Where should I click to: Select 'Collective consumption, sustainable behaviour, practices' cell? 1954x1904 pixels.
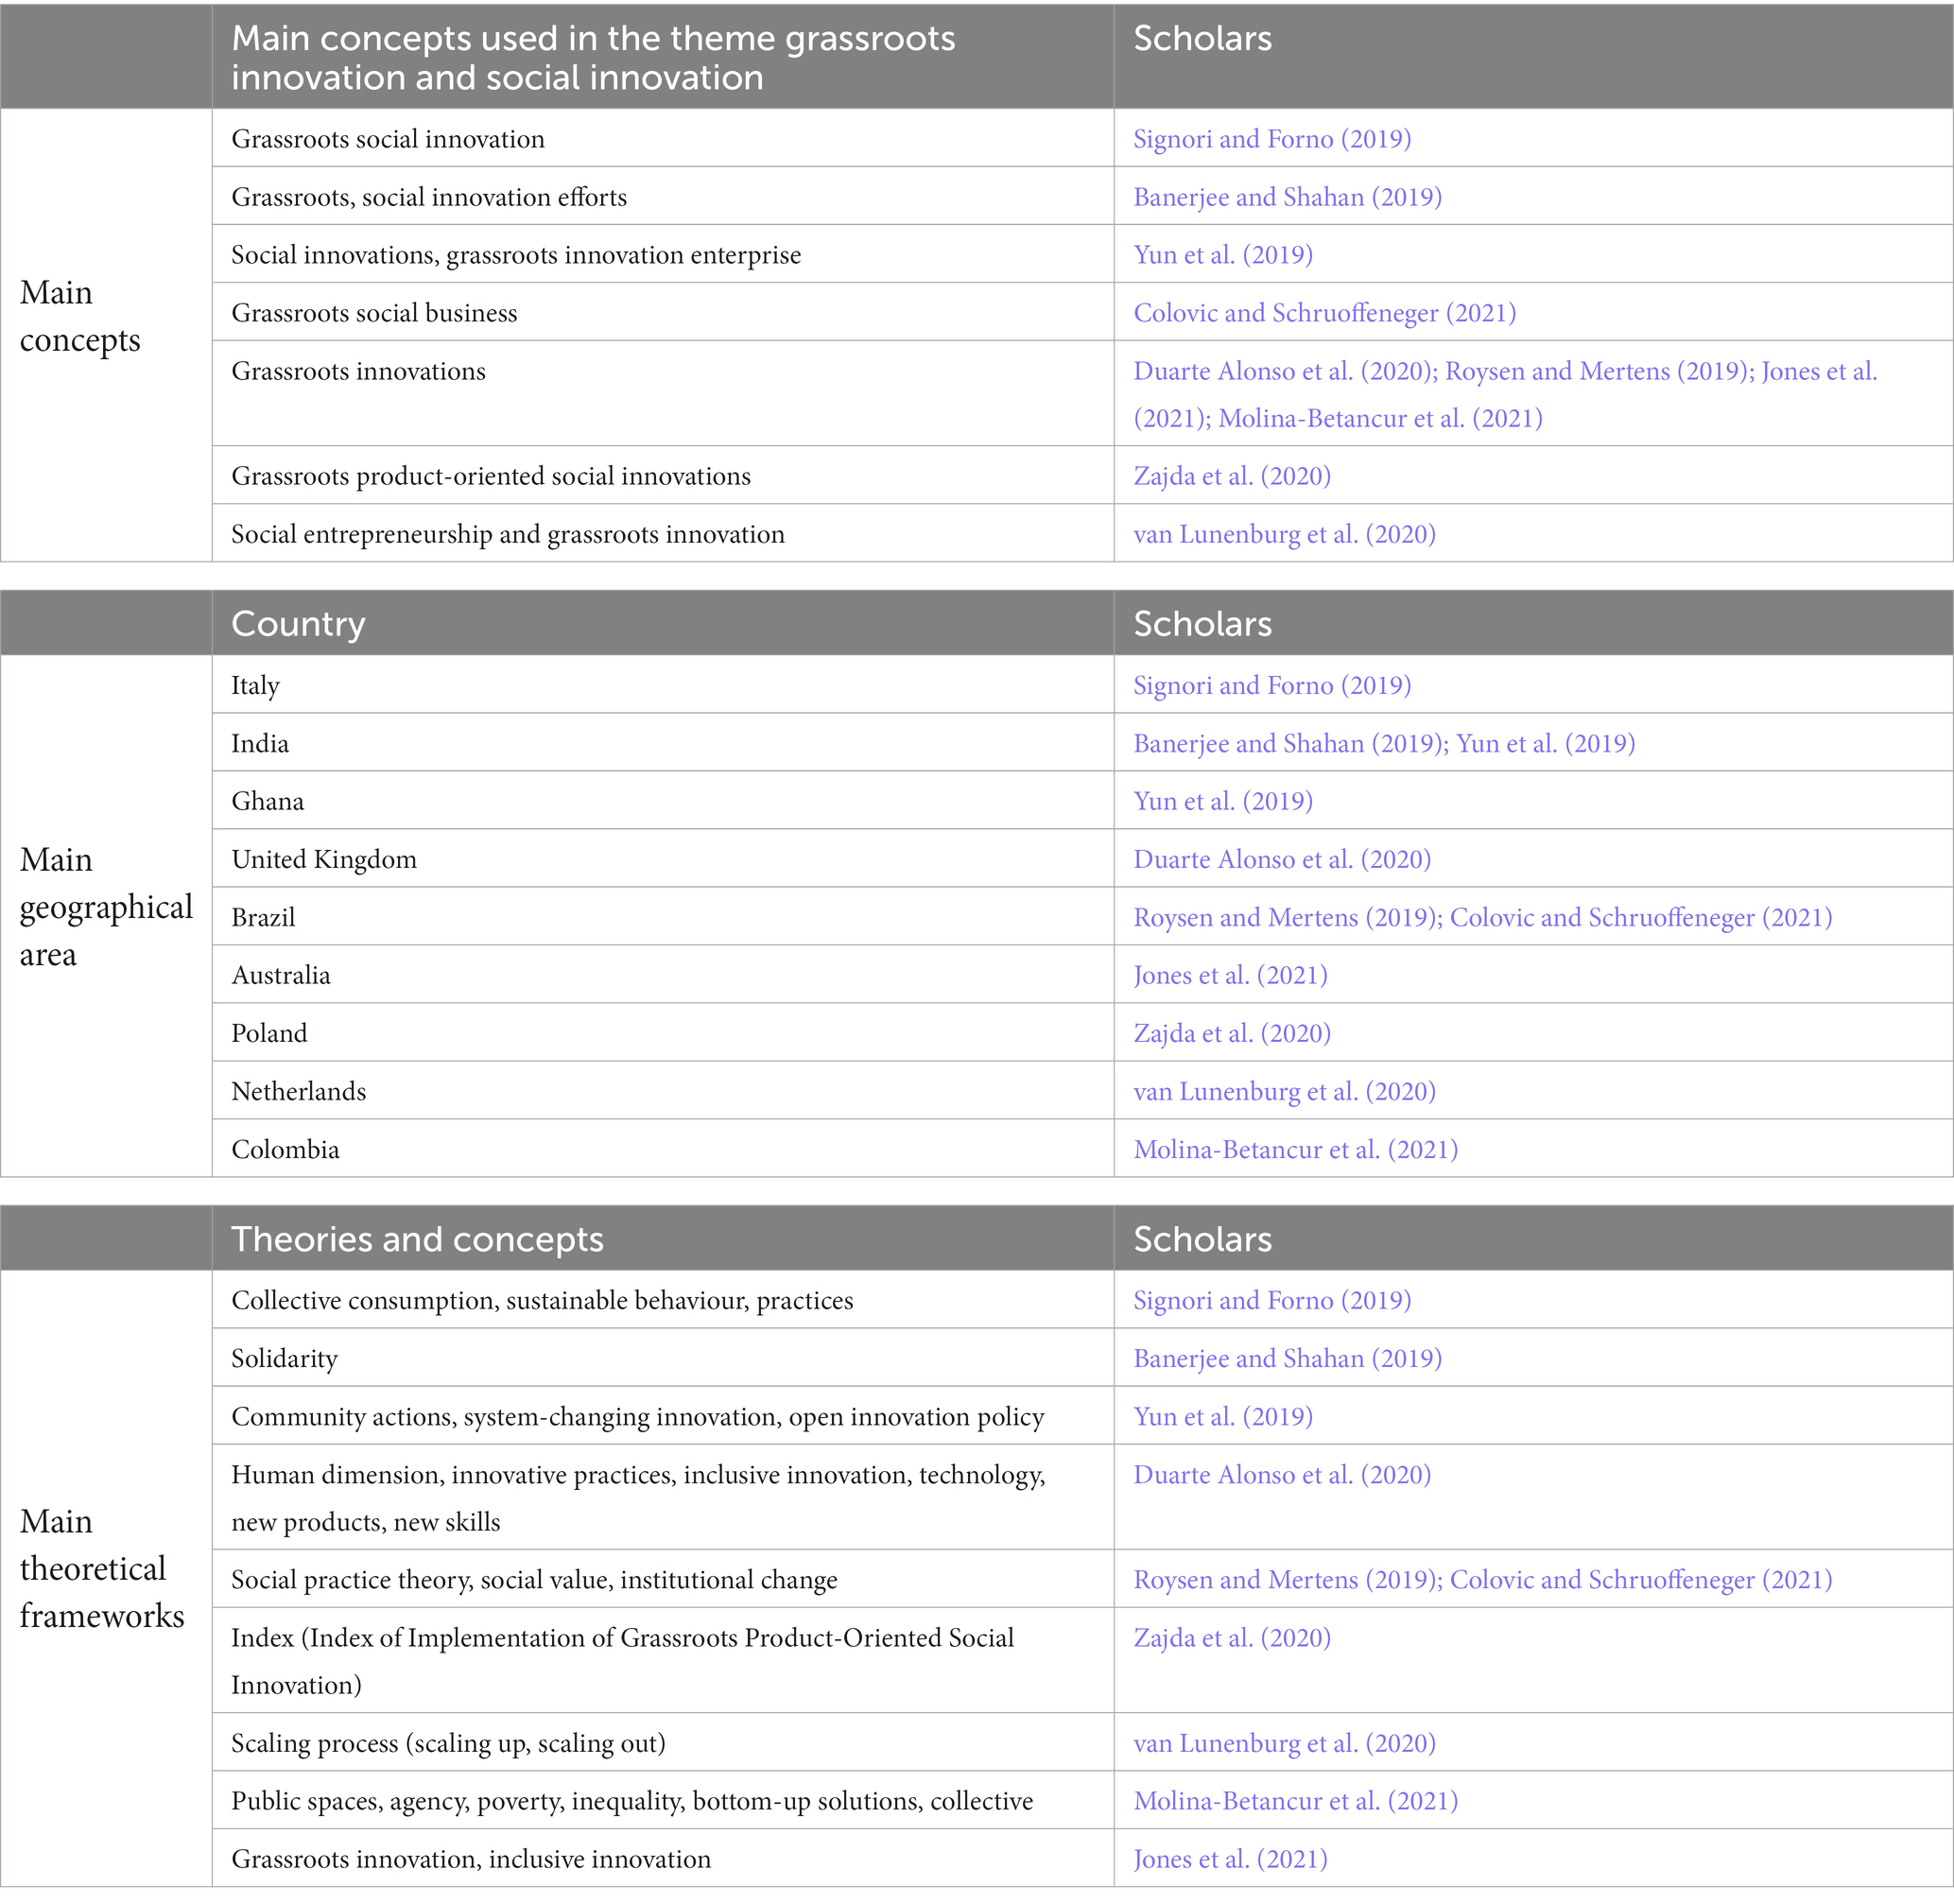(663, 1299)
